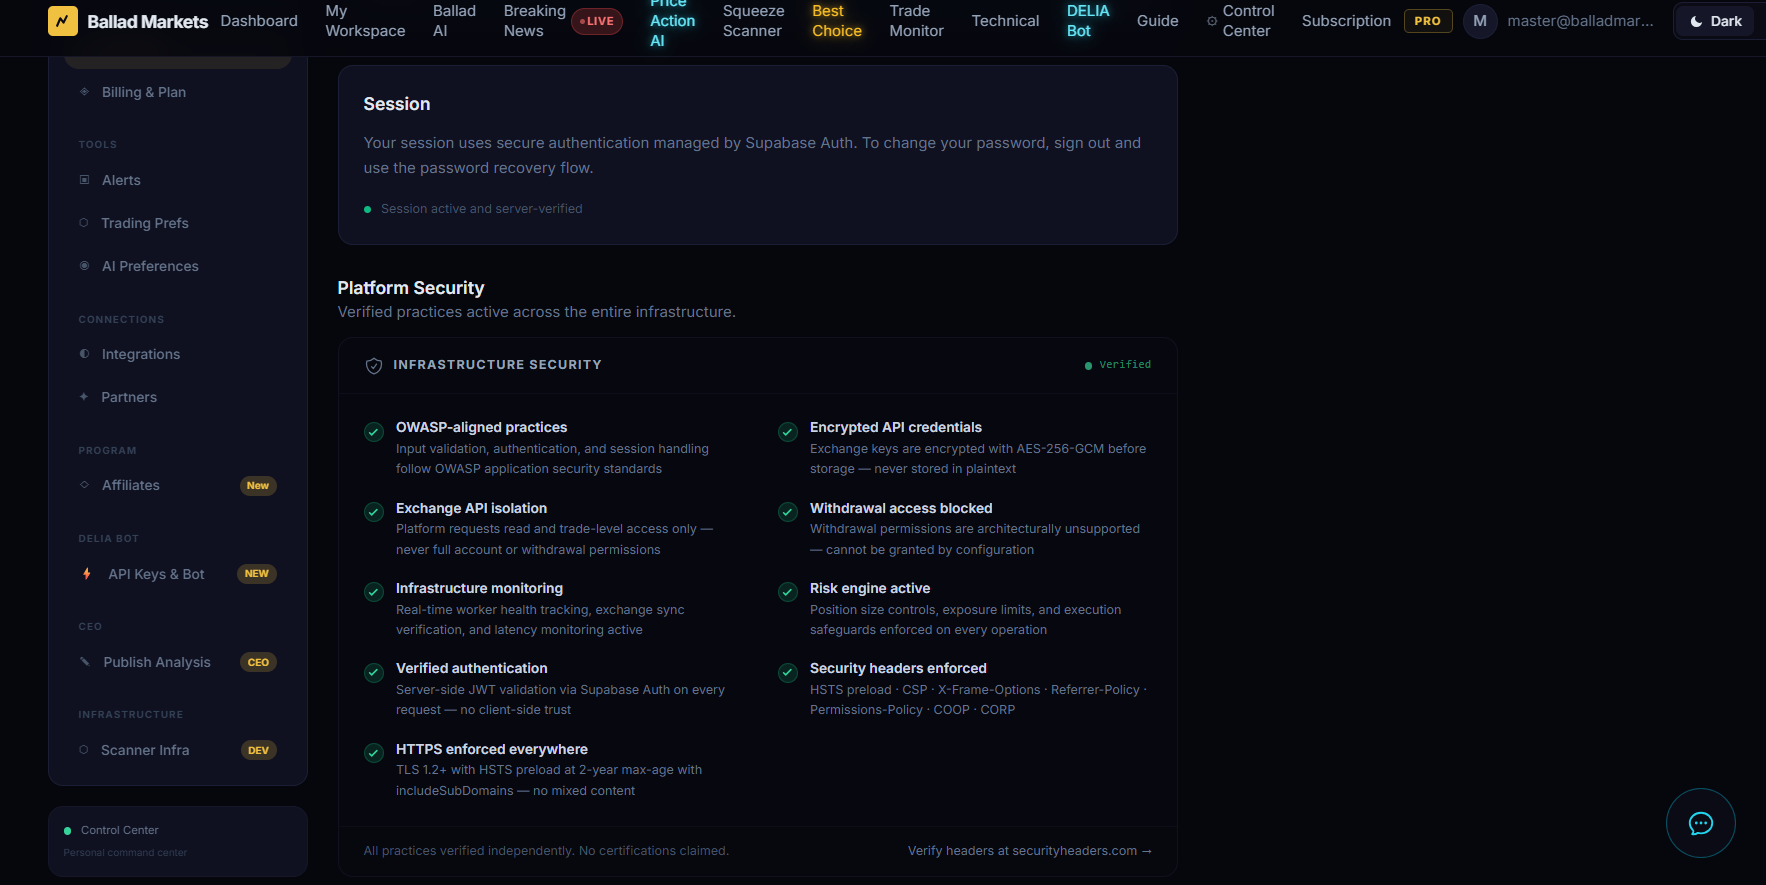Click the Partners star icon
This screenshot has height=885, width=1766.
tap(84, 397)
